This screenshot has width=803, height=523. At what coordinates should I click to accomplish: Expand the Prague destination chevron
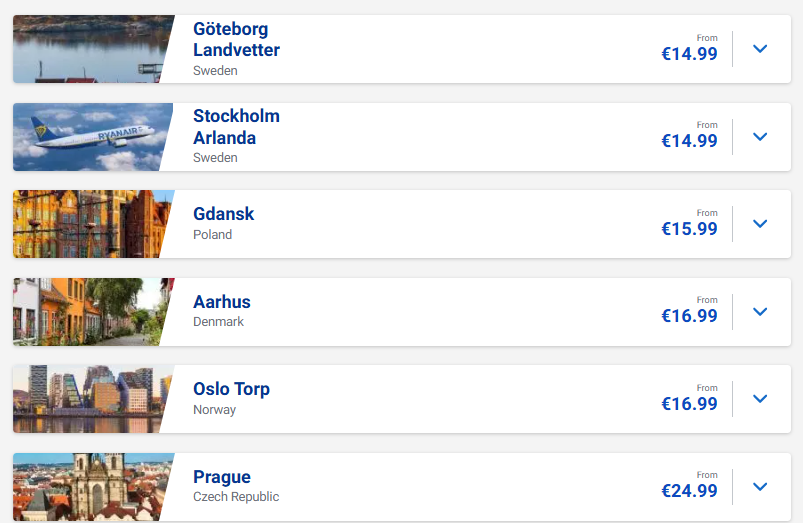click(x=760, y=487)
